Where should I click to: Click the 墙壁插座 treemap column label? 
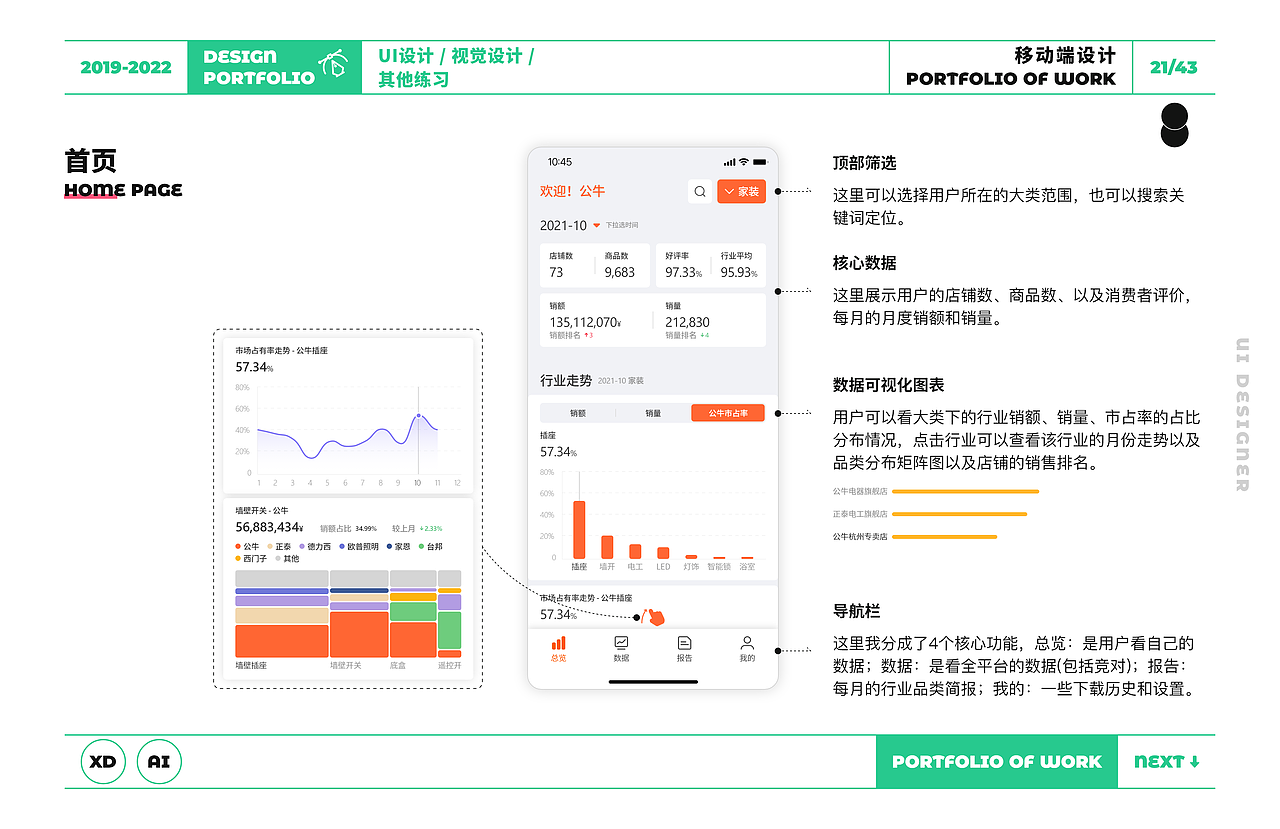[x=251, y=665]
